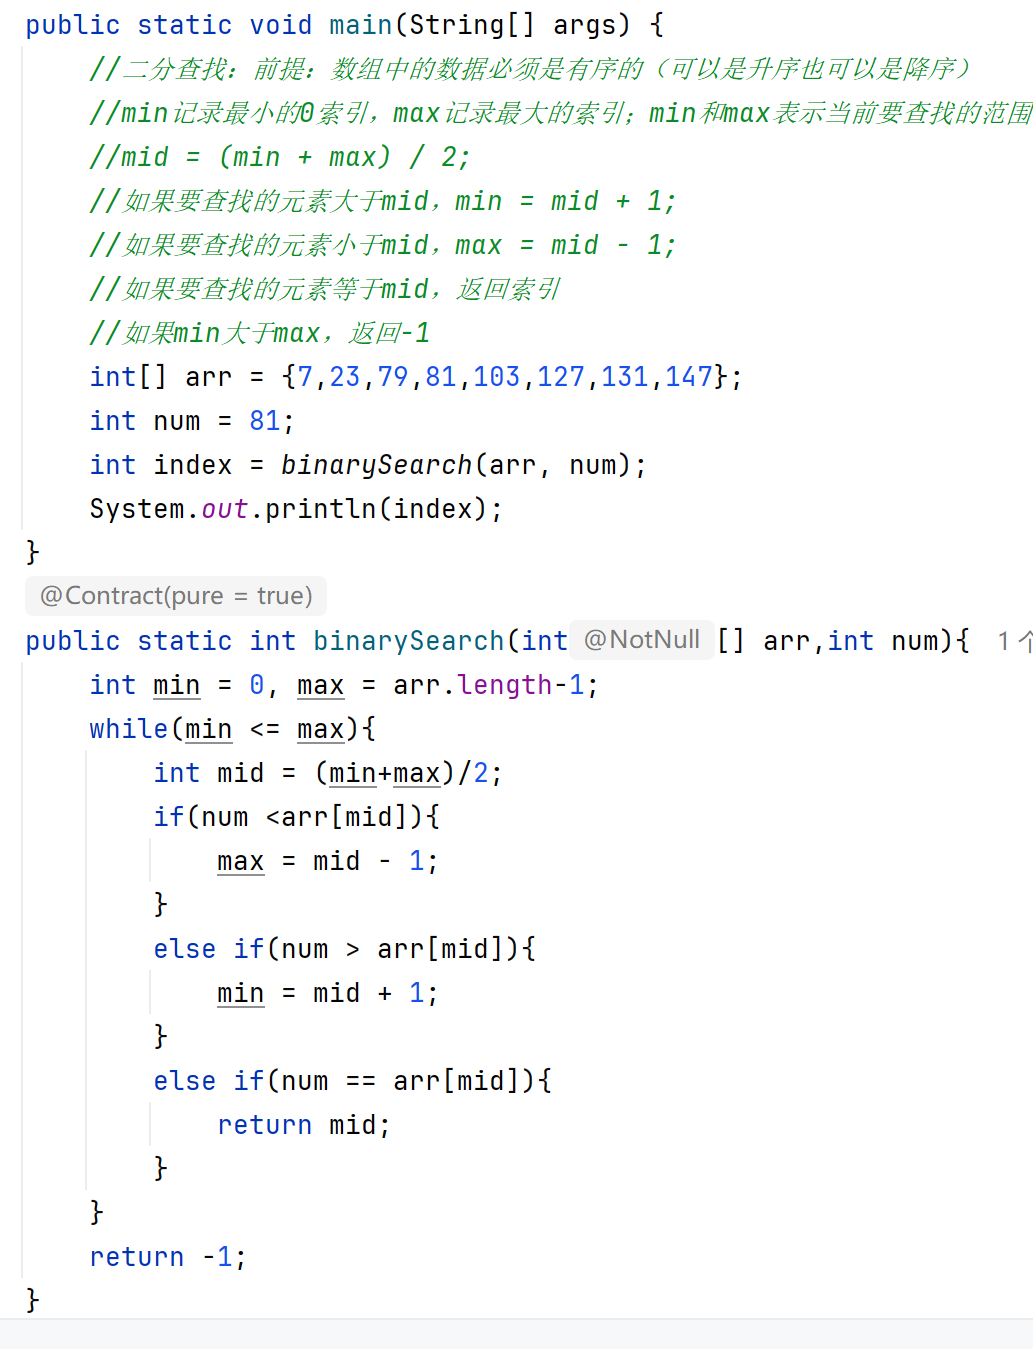Click the comment ending 'min = mid + 1;'
The width and height of the screenshot is (1033, 1349).
tap(383, 201)
